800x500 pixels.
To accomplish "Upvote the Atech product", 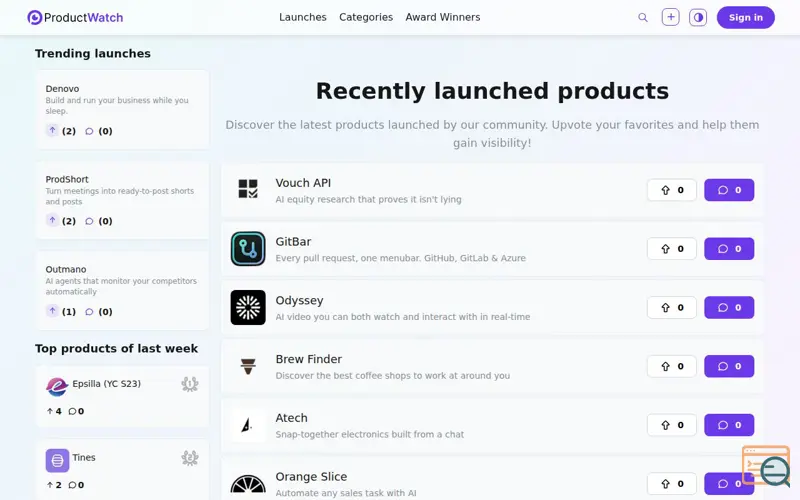I will point(671,424).
